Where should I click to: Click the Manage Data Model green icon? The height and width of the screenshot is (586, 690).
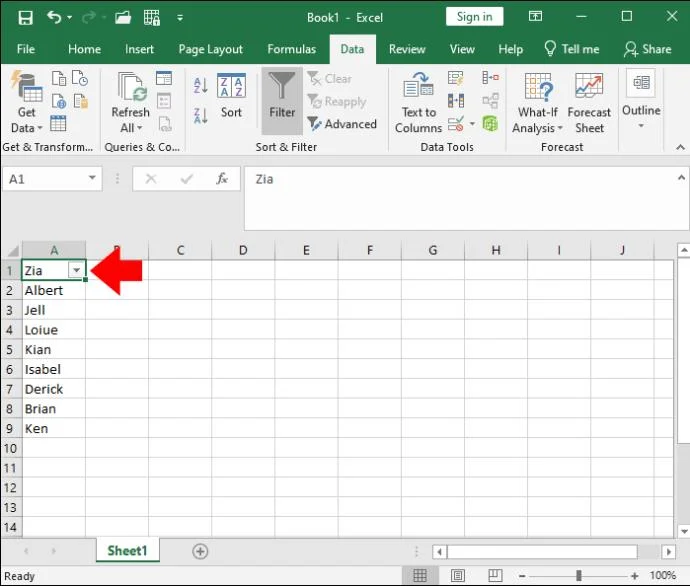[x=490, y=124]
